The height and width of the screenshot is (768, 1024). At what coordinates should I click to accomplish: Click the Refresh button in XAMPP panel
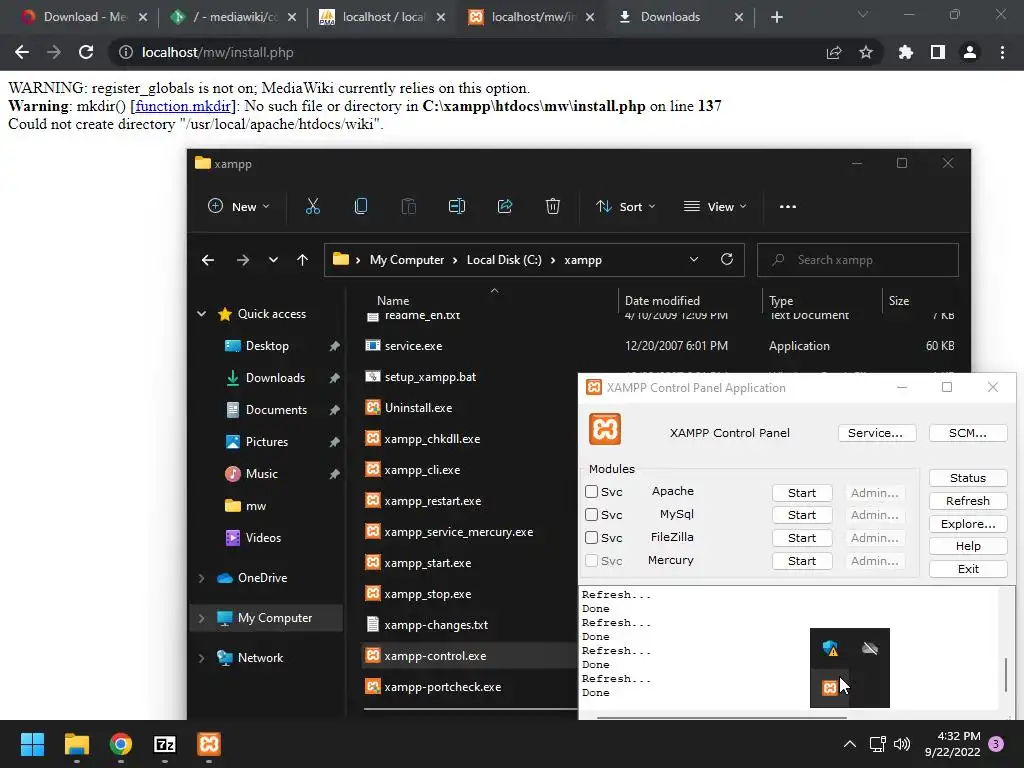pos(968,501)
